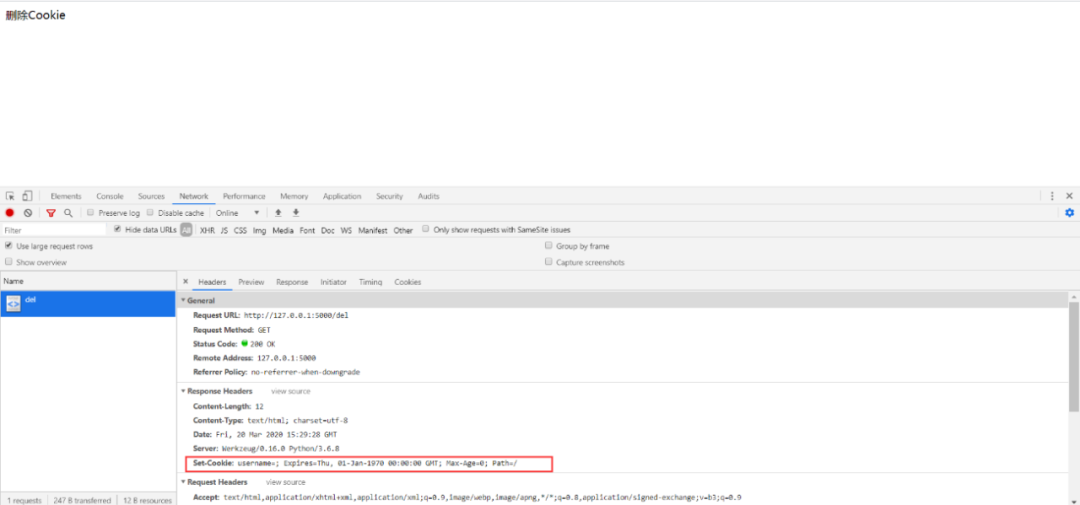Close the request details pane
Viewport: 1080px width, 505px height.
(x=185, y=282)
